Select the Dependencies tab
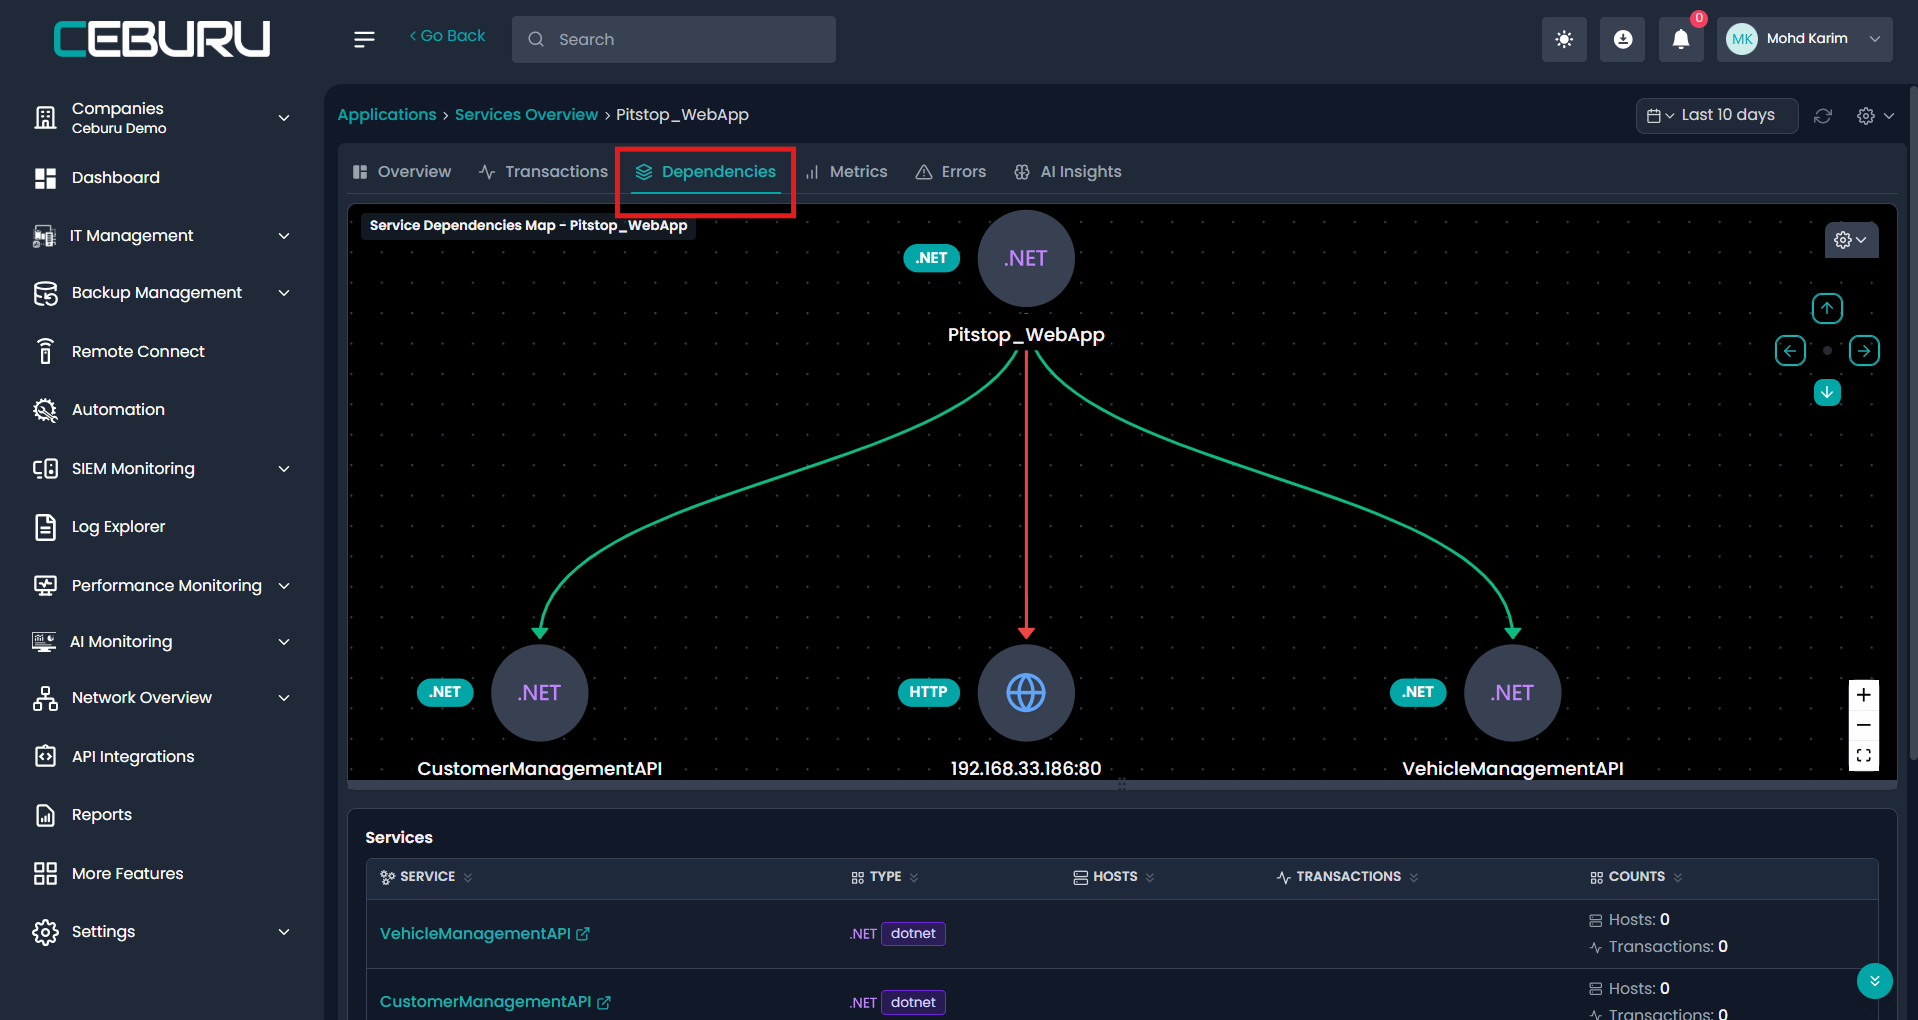The image size is (1918, 1020). tap(706, 172)
